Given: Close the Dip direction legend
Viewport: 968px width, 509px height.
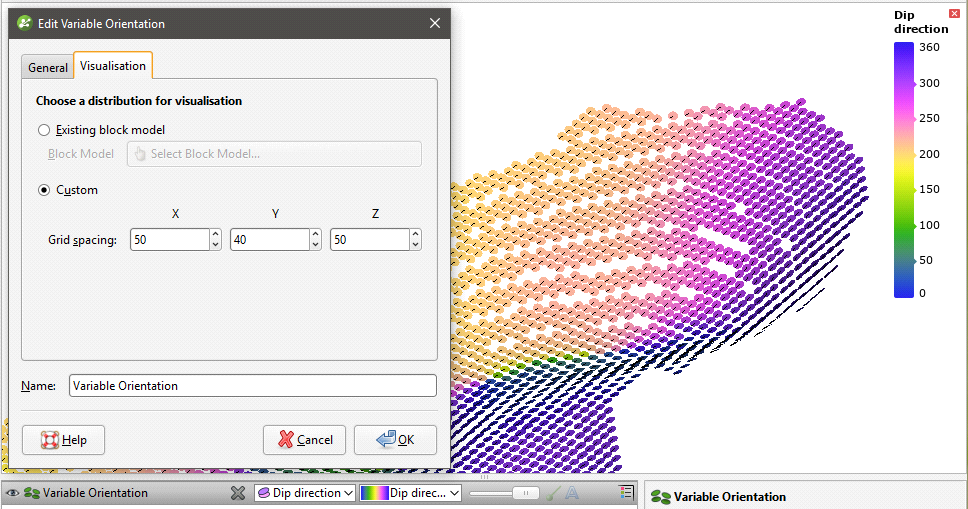Looking at the screenshot, I should 954,13.
